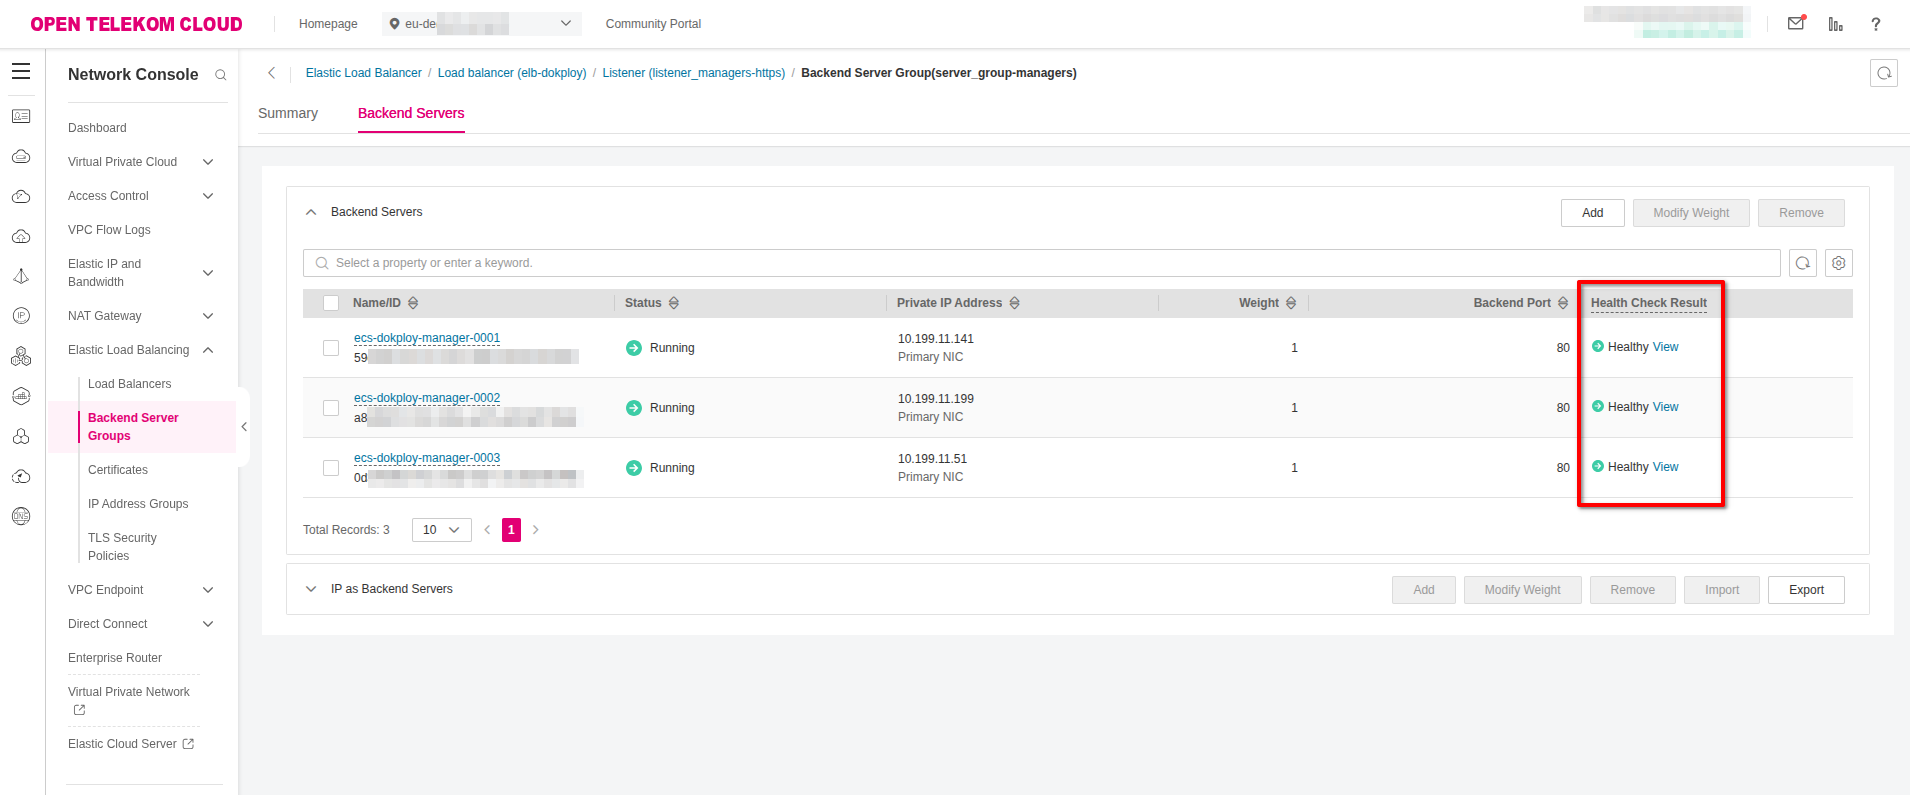Open the page size dropdown showing 10
This screenshot has height=795, width=1910.
(441, 530)
